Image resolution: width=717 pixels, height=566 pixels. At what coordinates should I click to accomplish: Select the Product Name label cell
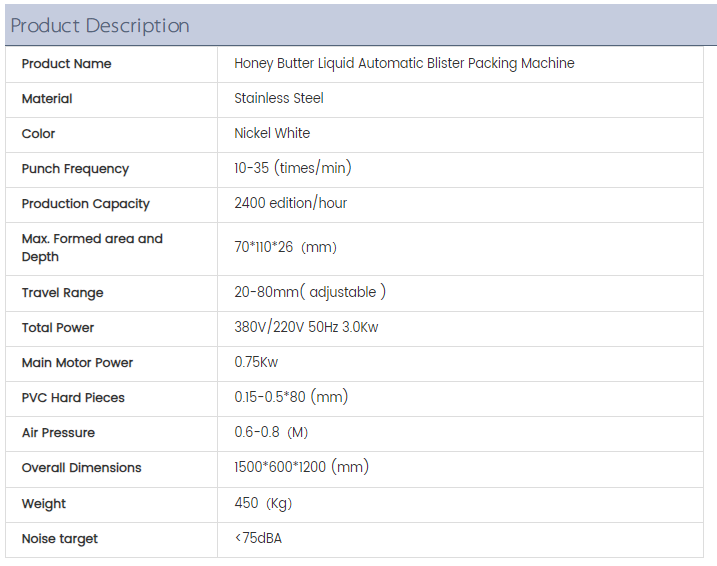(66, 64)
